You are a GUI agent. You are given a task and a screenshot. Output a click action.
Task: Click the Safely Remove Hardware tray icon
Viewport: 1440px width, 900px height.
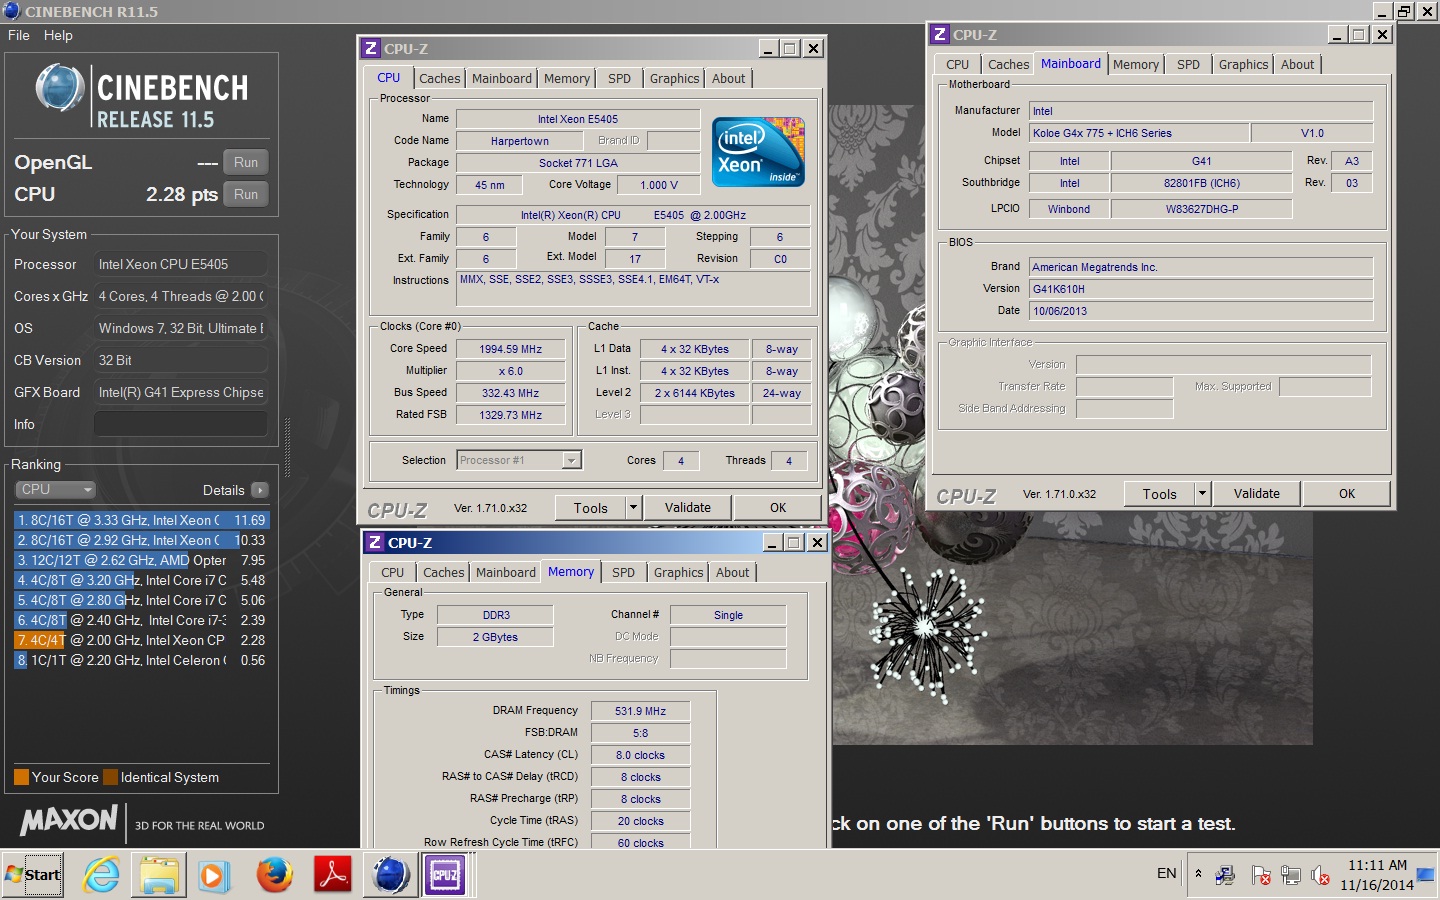[1225, 876]
